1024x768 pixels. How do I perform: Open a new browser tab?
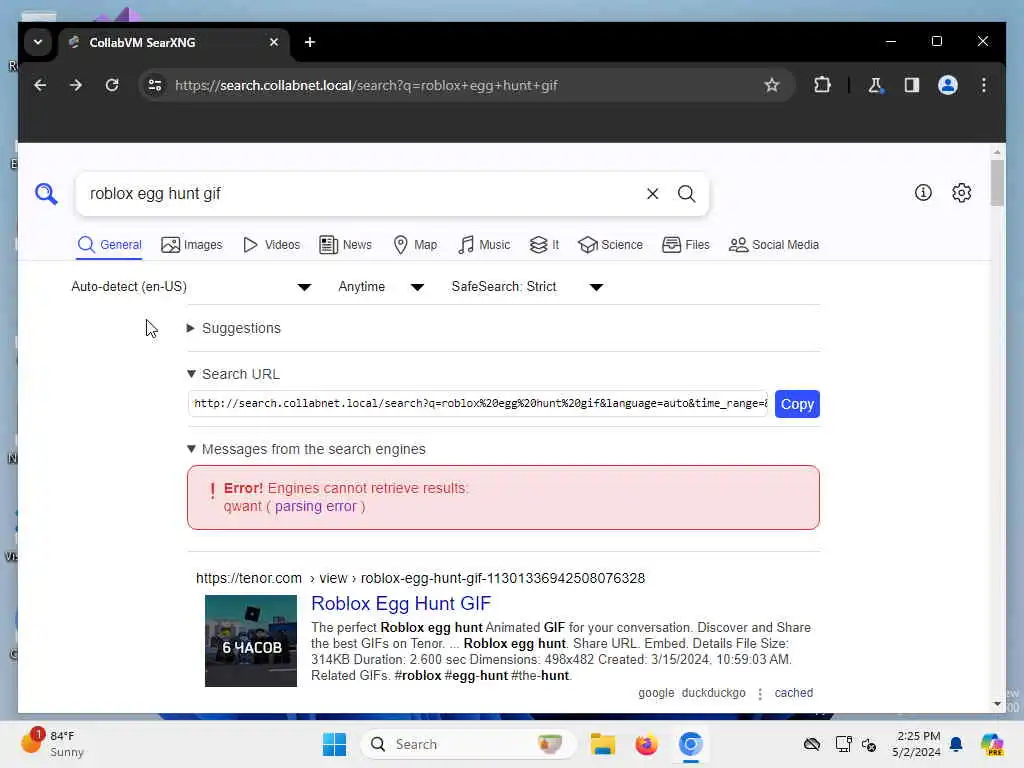click(310, 42)
